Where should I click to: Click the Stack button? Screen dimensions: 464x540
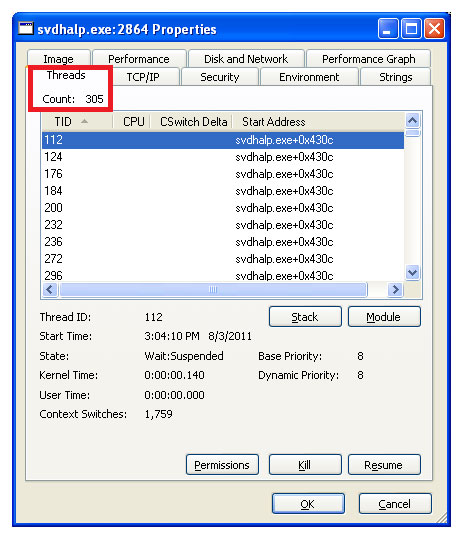click(x=305, y=316)
